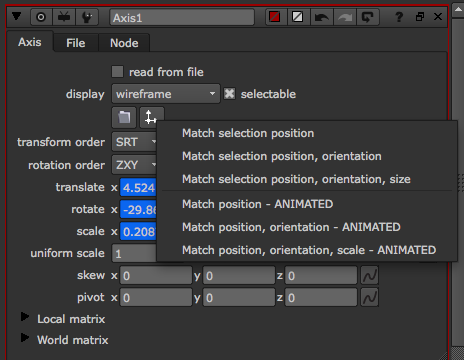
Task: Choose Match selection position
Action: [248, 133]
